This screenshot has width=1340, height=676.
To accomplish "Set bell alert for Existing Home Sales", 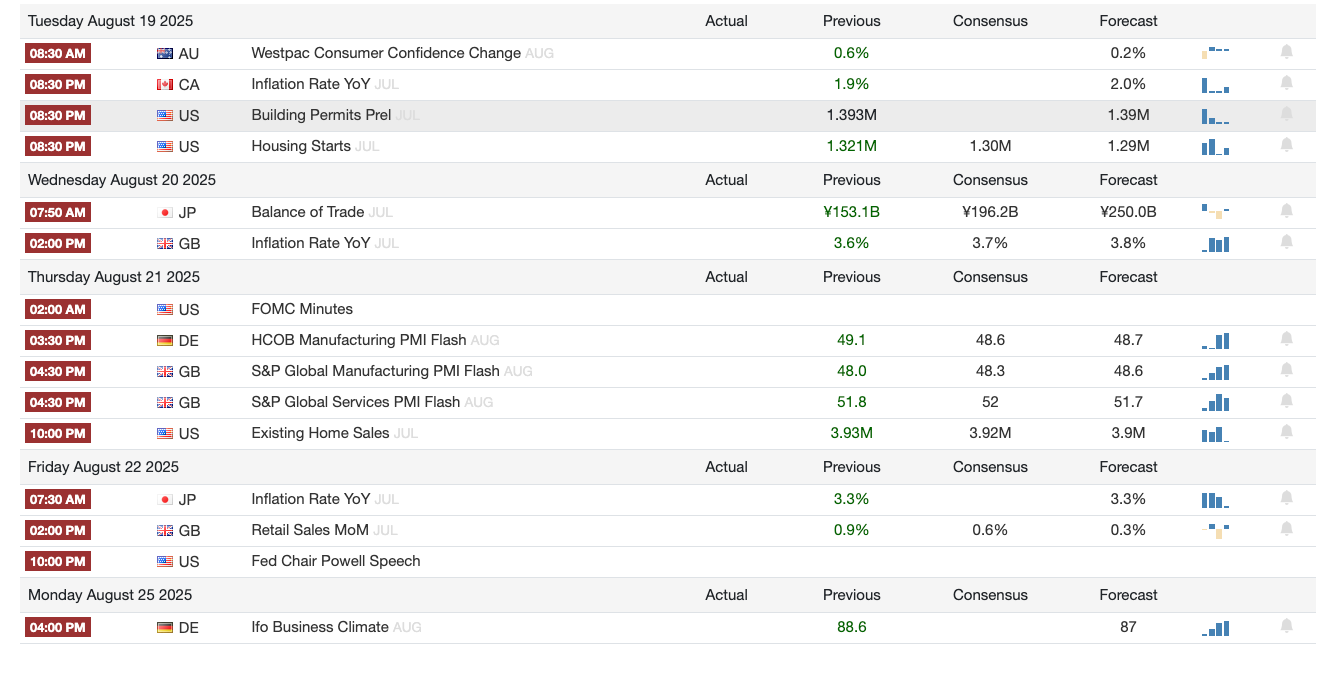I will [x=1286, y=432].
